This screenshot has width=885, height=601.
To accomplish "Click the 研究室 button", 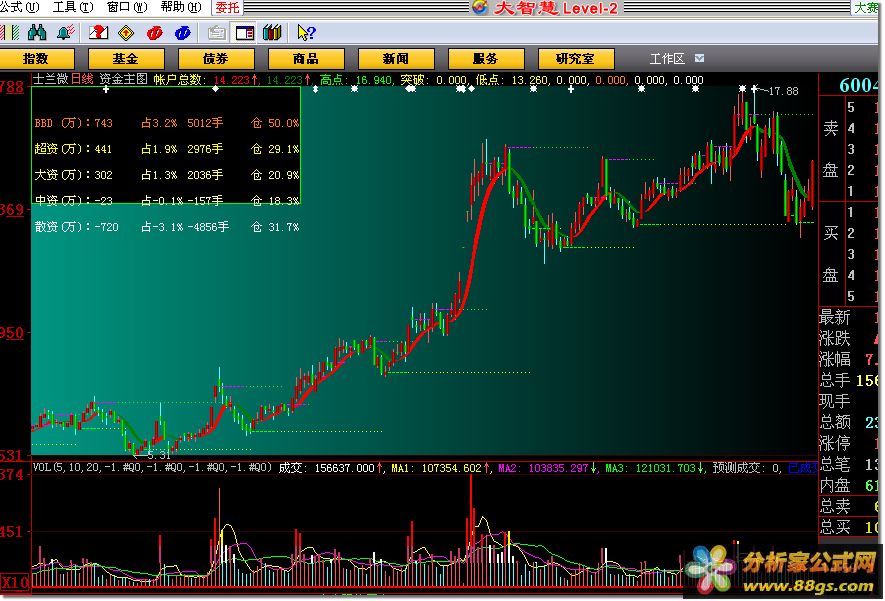I will point(576,58).
